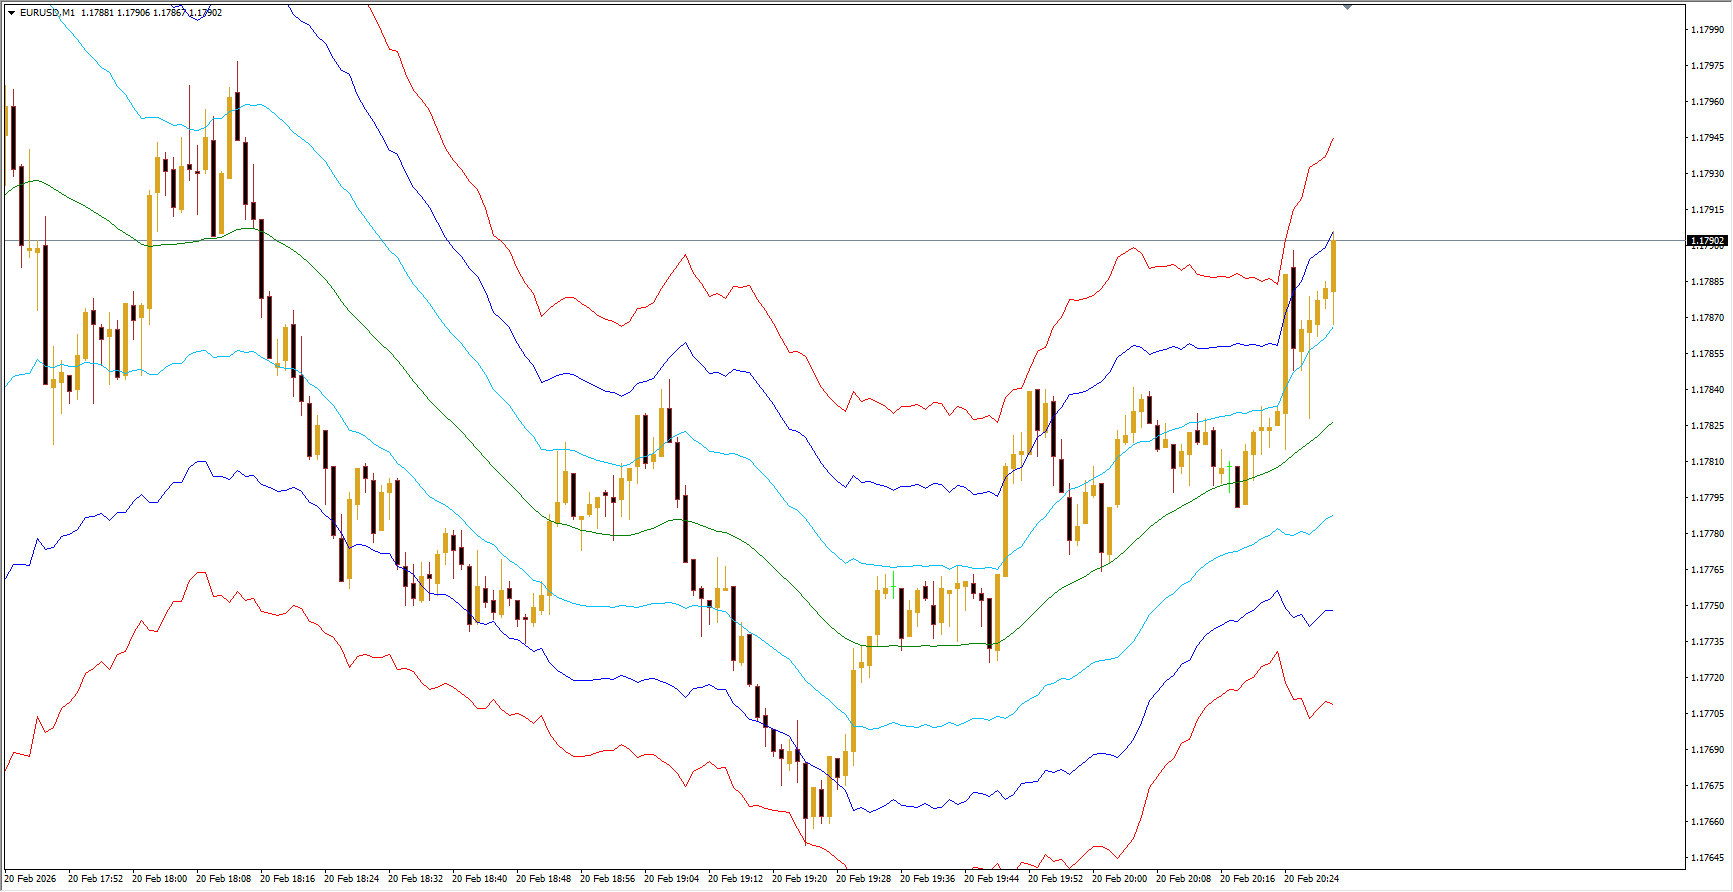The image size is (1733, 892).
Task: Click the 1.17840 price scale label
Action: pos(1707,390)
